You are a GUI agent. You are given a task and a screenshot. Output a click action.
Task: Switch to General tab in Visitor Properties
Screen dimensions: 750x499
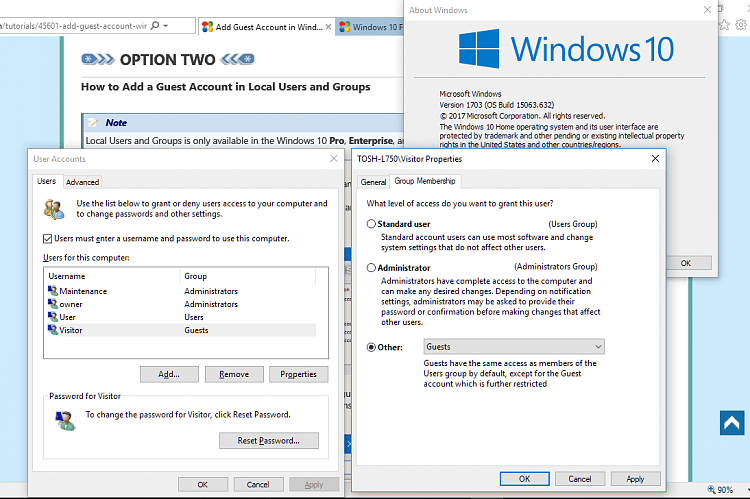point(373,182)
